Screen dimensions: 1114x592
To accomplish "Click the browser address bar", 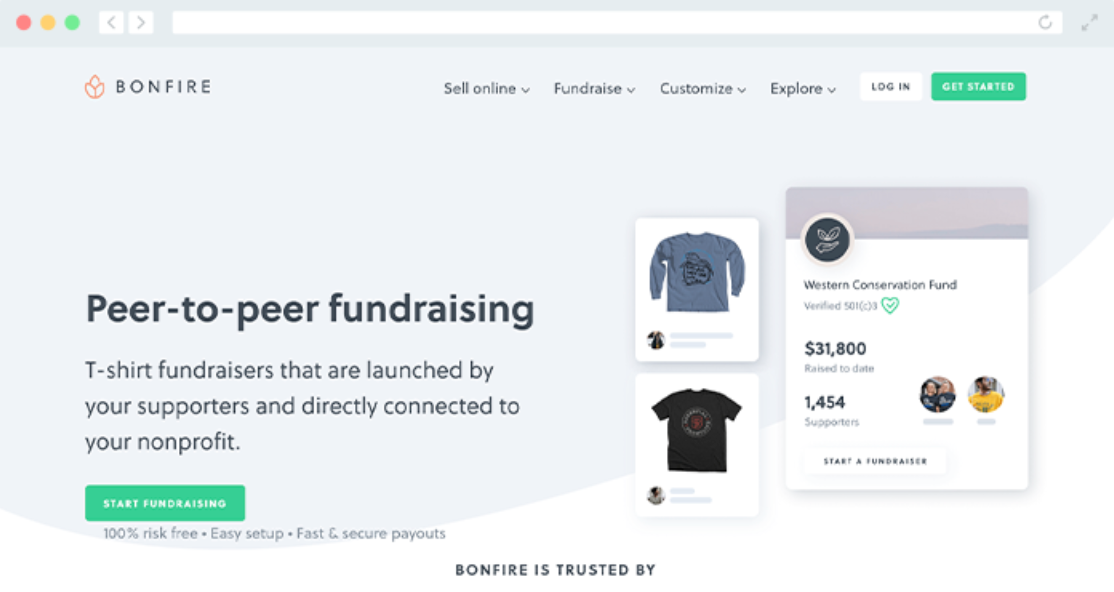I will click(617, 23).
